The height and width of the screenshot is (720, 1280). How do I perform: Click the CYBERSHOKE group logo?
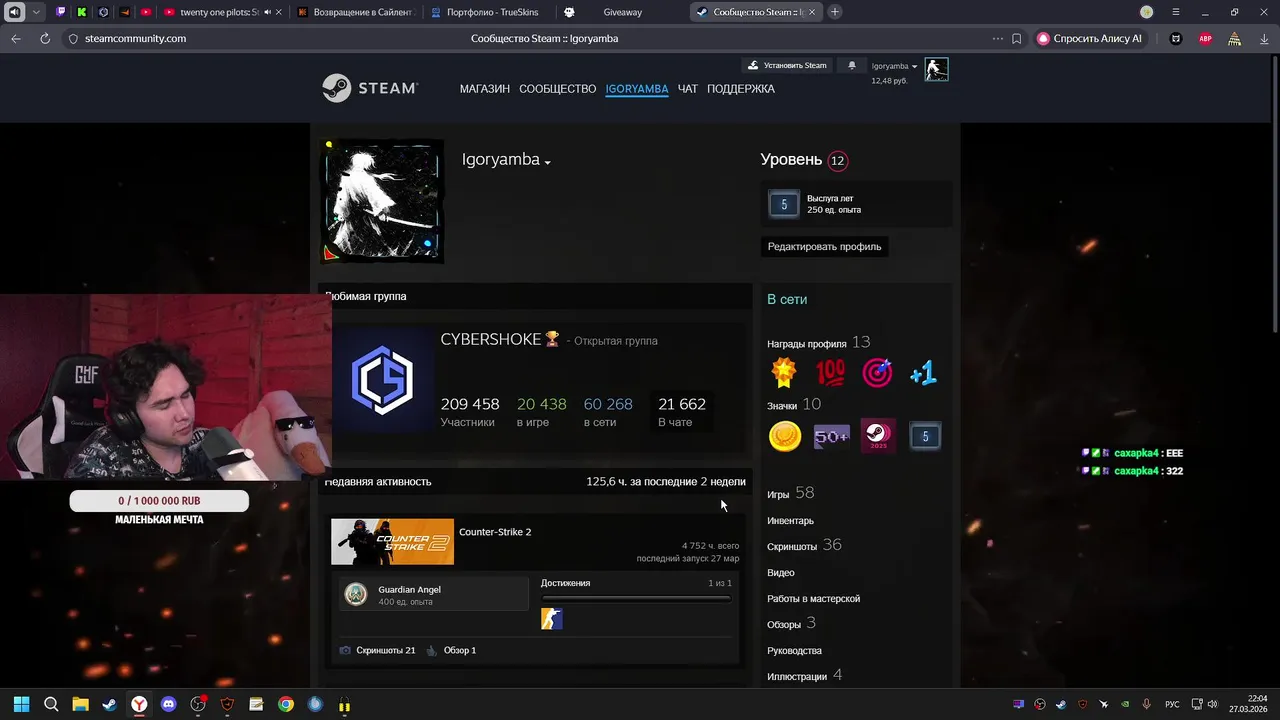coord(382,380)
